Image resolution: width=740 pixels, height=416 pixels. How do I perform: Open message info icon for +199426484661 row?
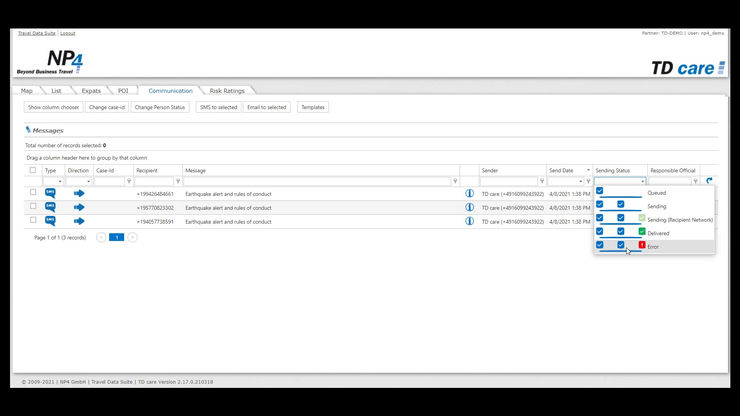coord(469,193)
